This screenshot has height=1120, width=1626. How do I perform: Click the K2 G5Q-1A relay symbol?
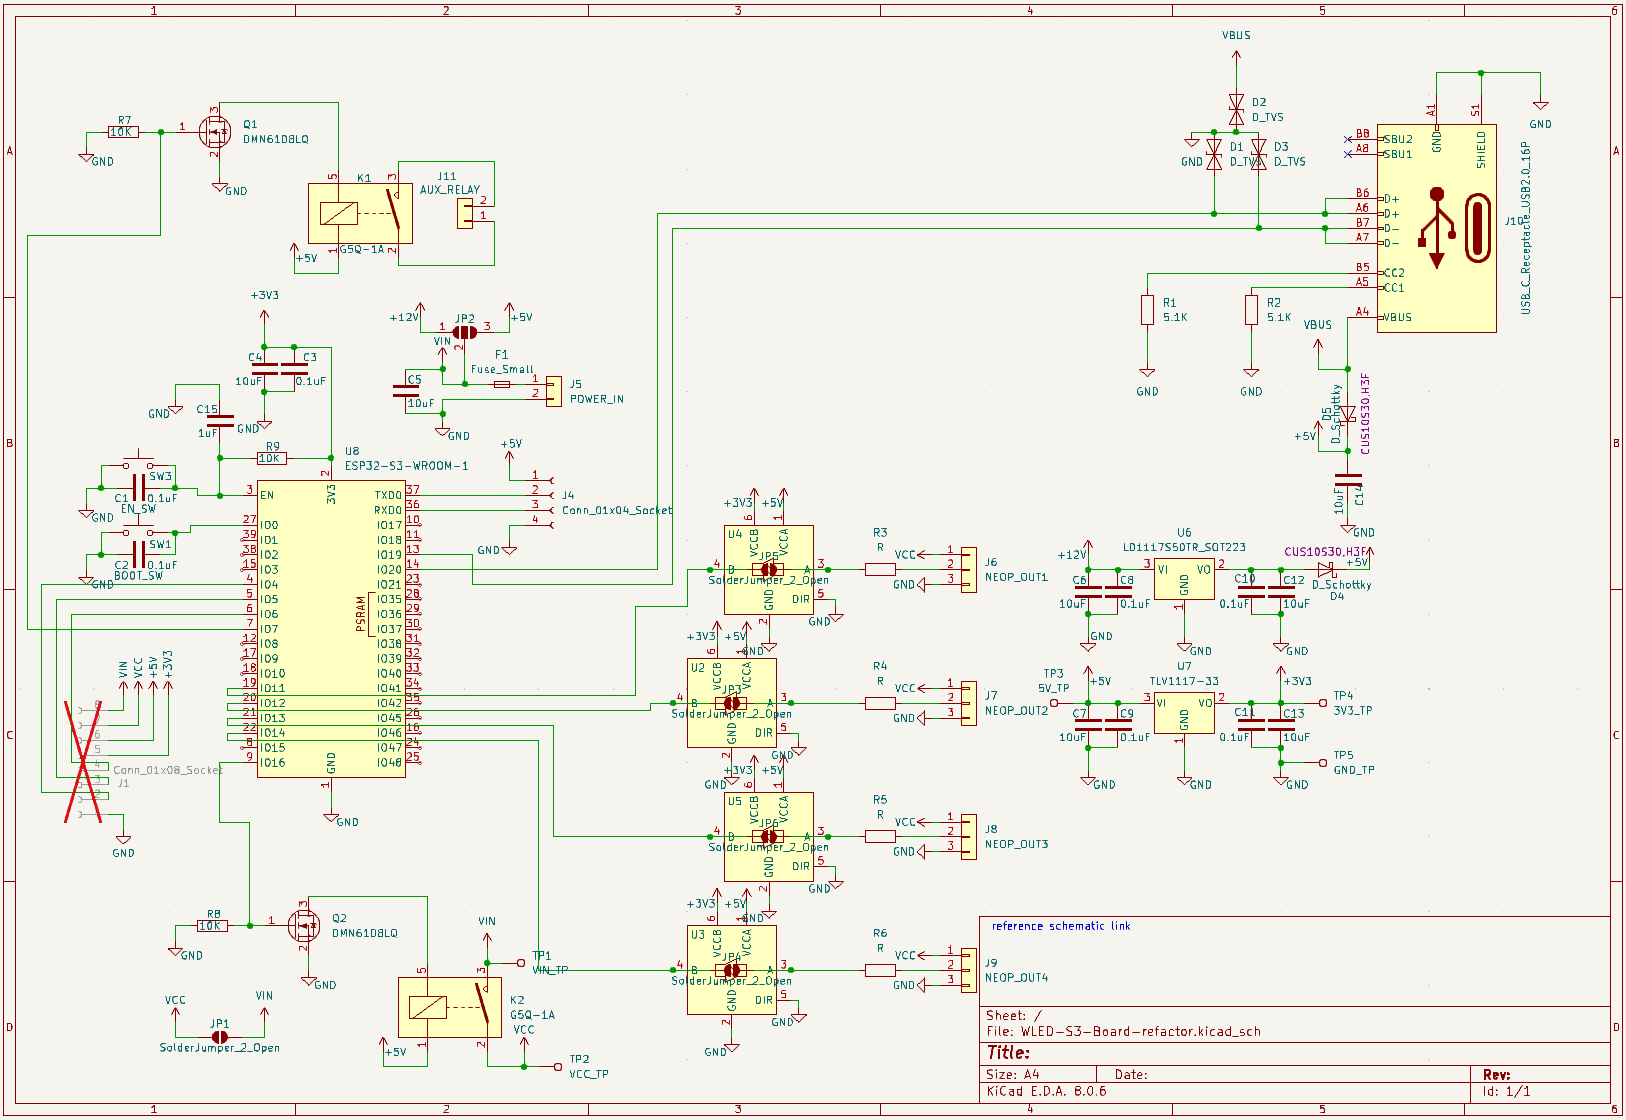(x=450, y=1007)
